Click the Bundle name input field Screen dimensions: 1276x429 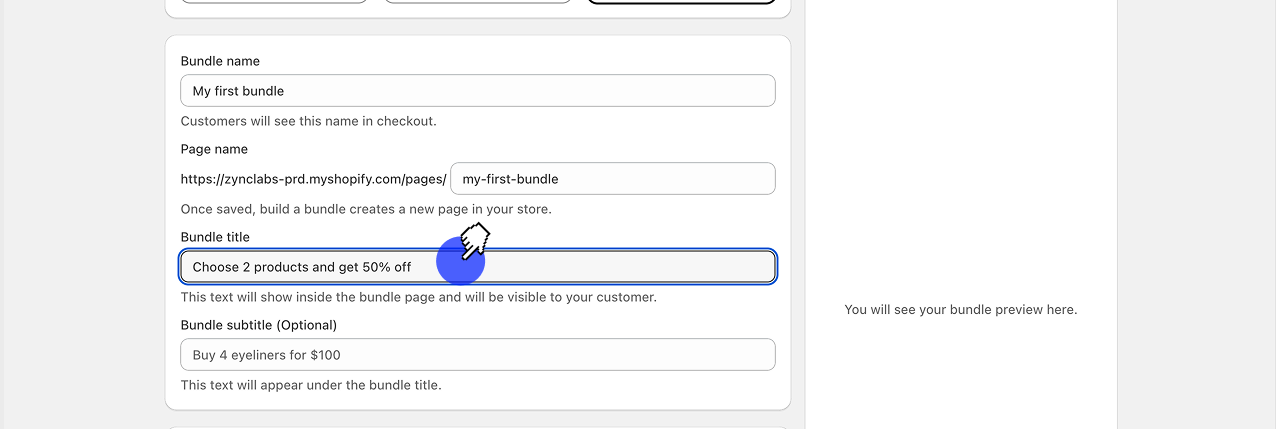[477, 91]
